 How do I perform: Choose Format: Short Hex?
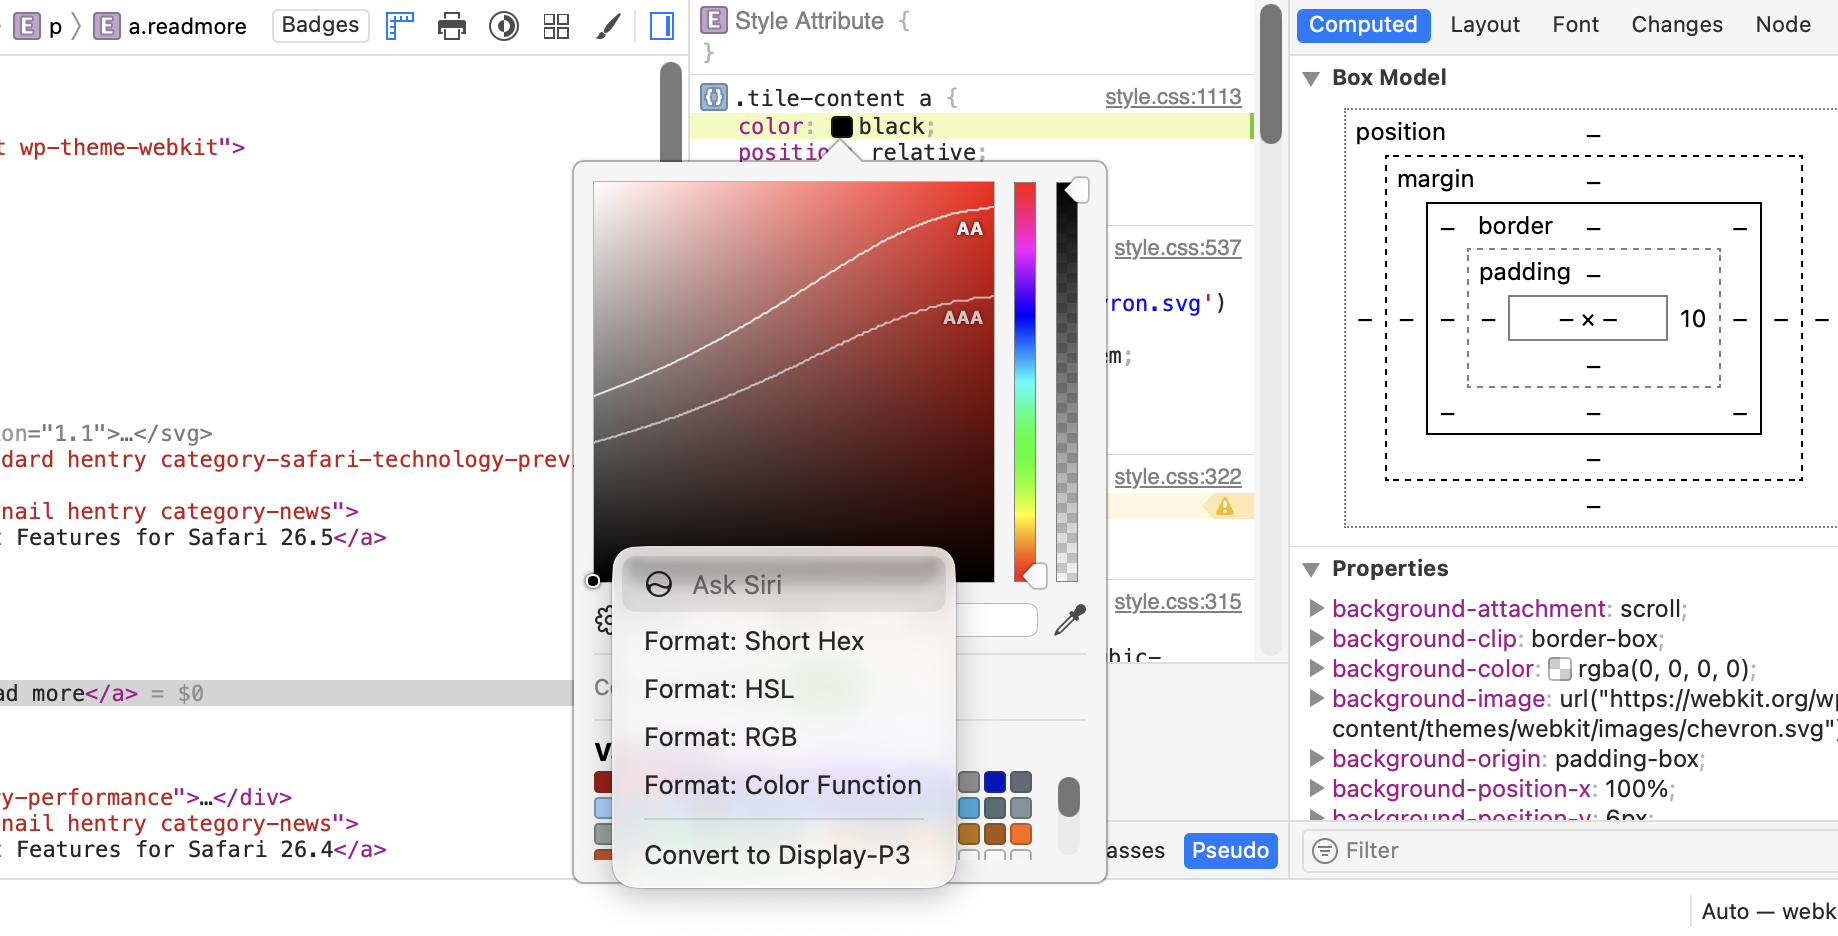coord(784,641)
